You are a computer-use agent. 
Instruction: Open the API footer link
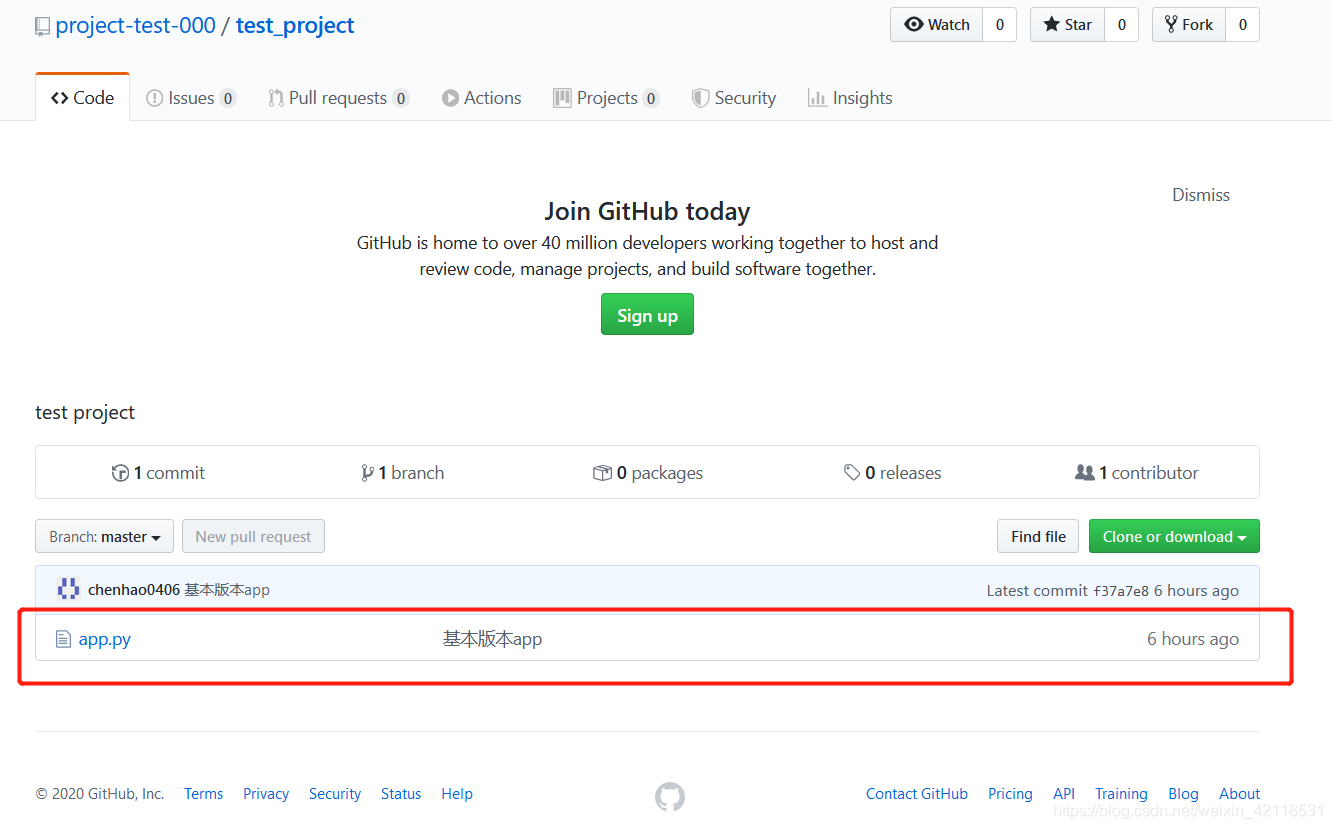pos(1064,794)
